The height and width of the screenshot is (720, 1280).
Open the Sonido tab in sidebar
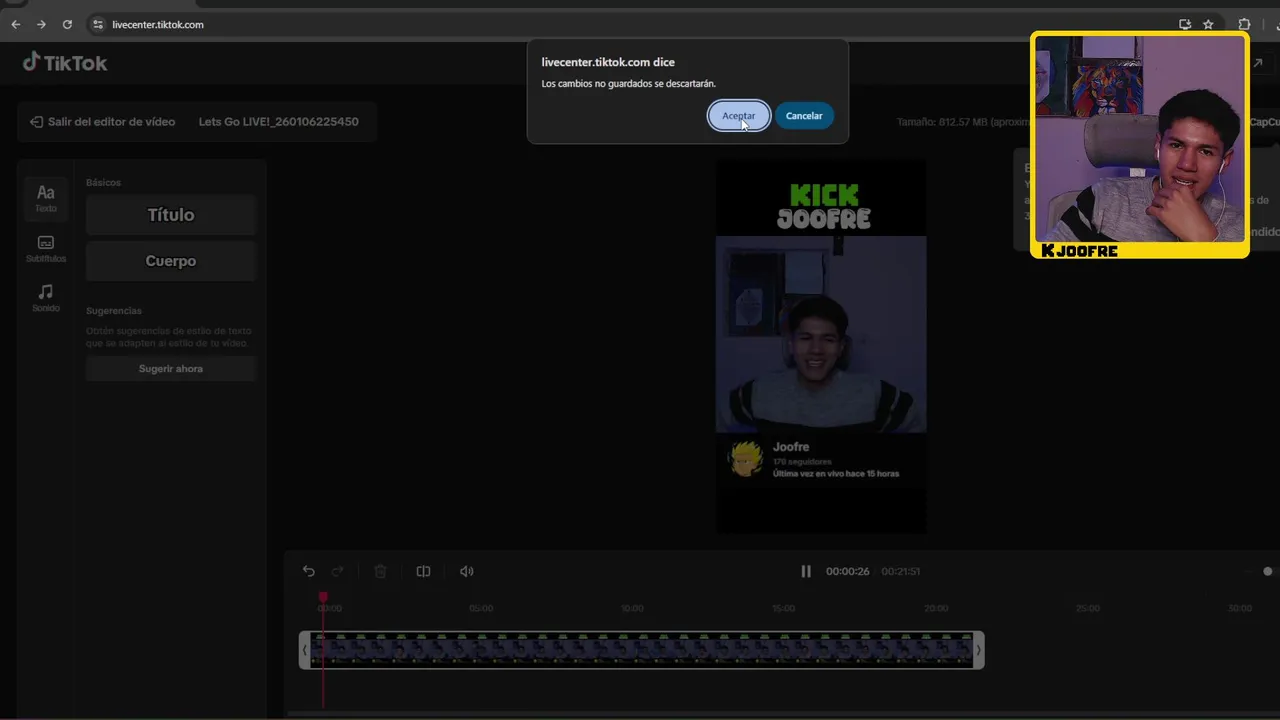click(x=46, y=298)
